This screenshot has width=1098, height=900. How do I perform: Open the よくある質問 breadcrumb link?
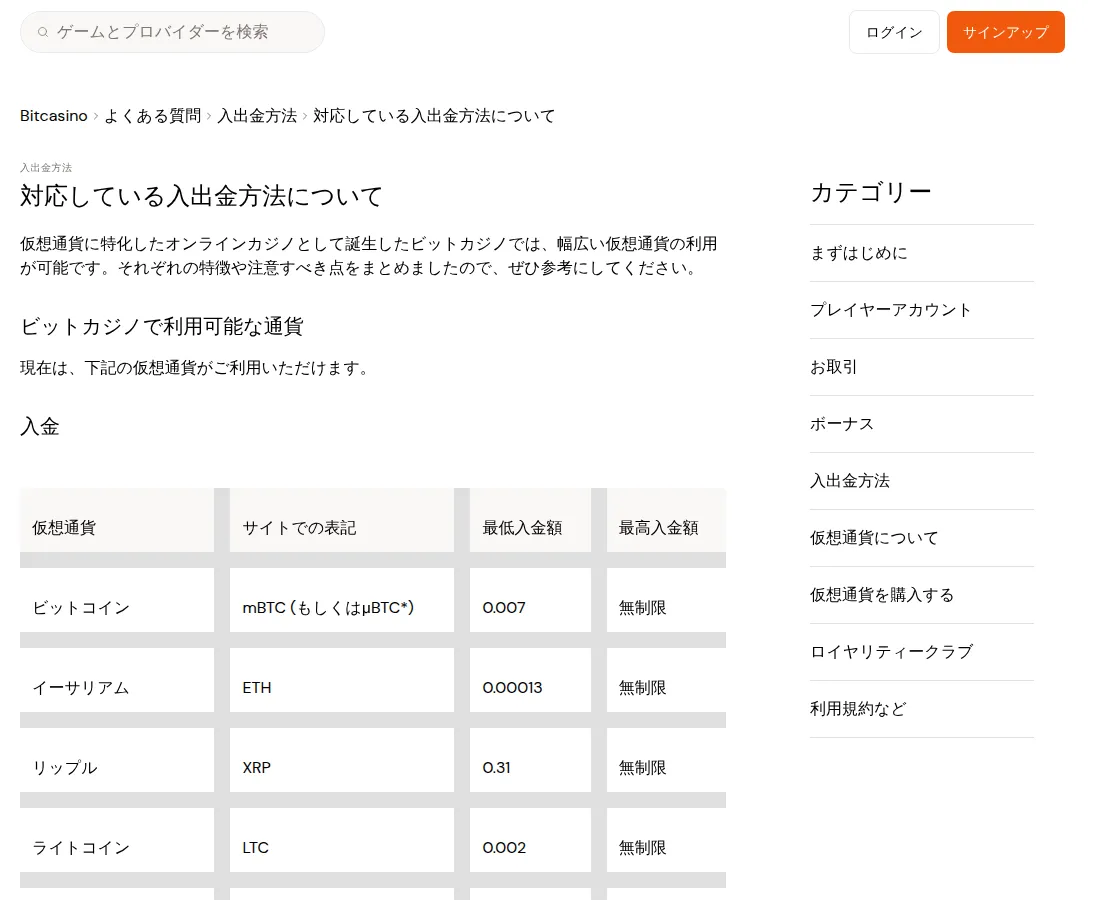coord(153,116)
